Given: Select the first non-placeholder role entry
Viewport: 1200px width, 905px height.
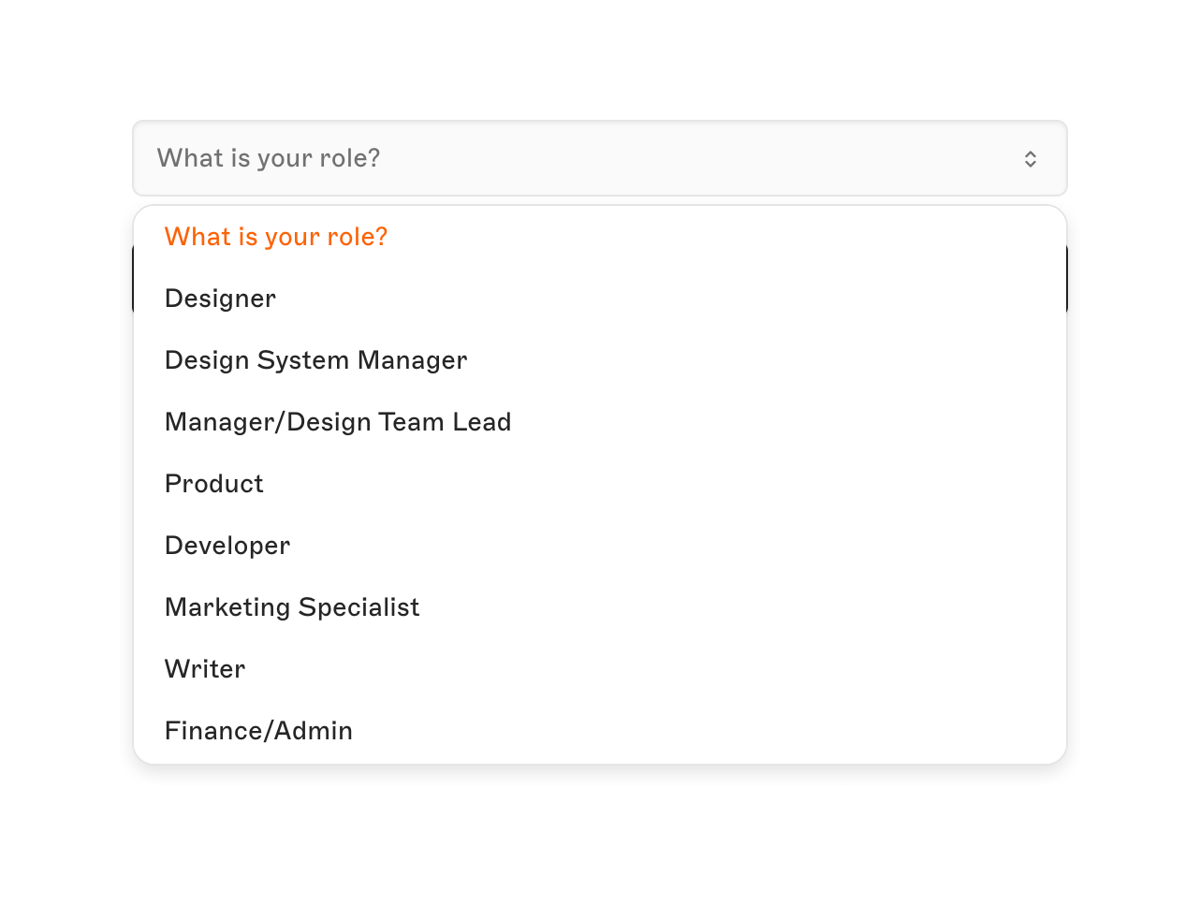Looking at the screenshot, I should pyautogui.click(x=219, y=298).
